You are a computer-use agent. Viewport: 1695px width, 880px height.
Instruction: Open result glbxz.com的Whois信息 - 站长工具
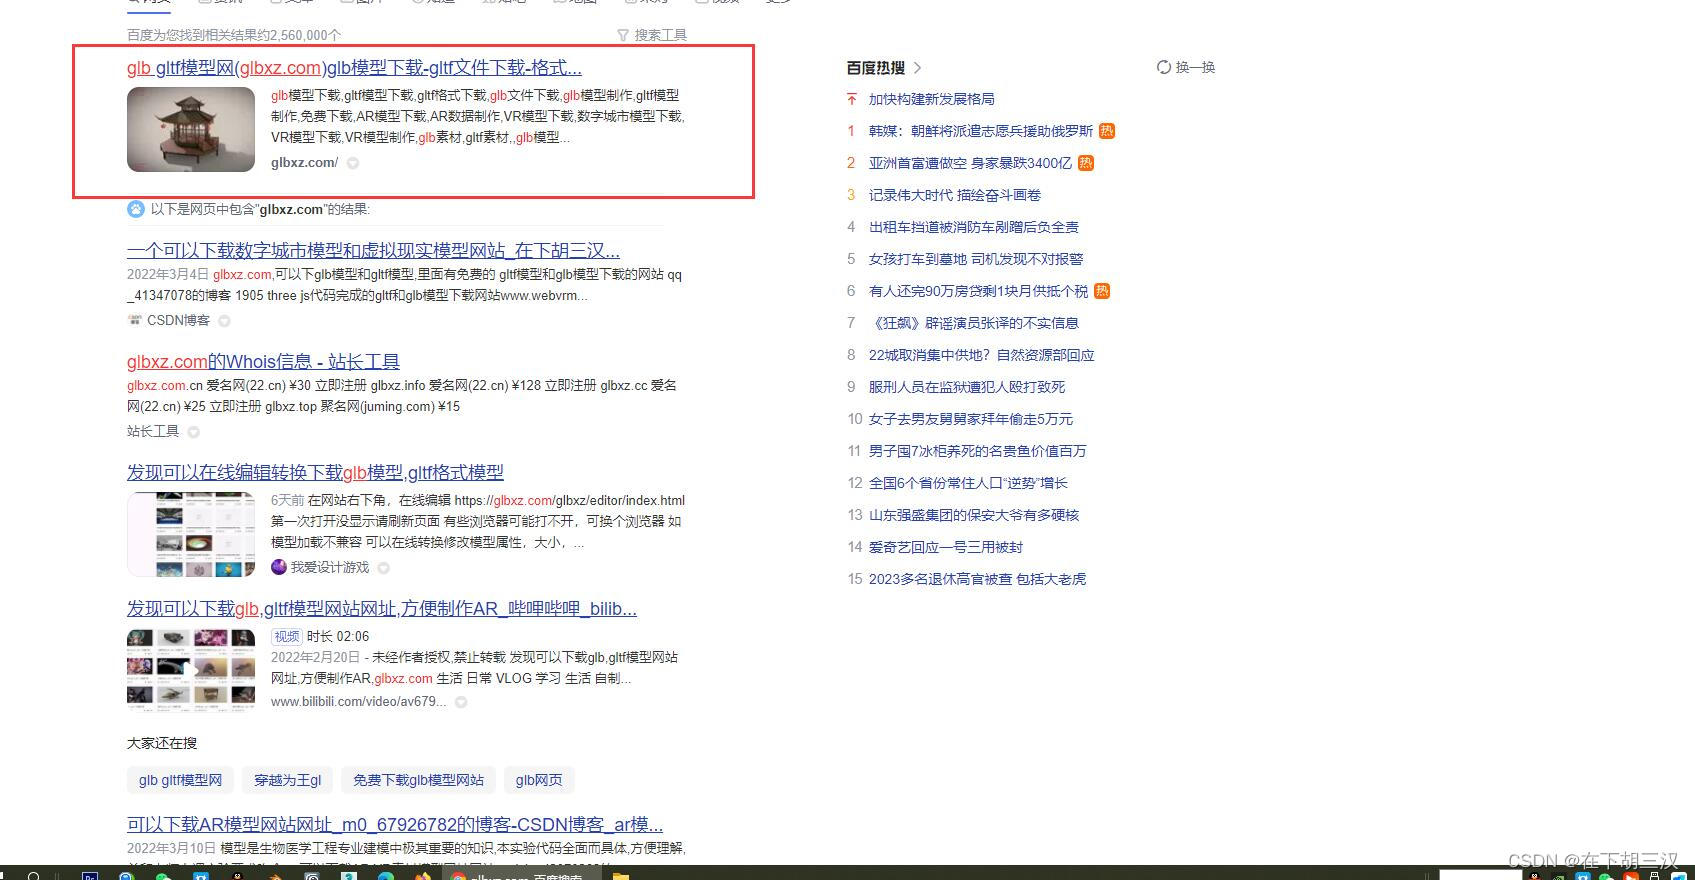(263, 362)
